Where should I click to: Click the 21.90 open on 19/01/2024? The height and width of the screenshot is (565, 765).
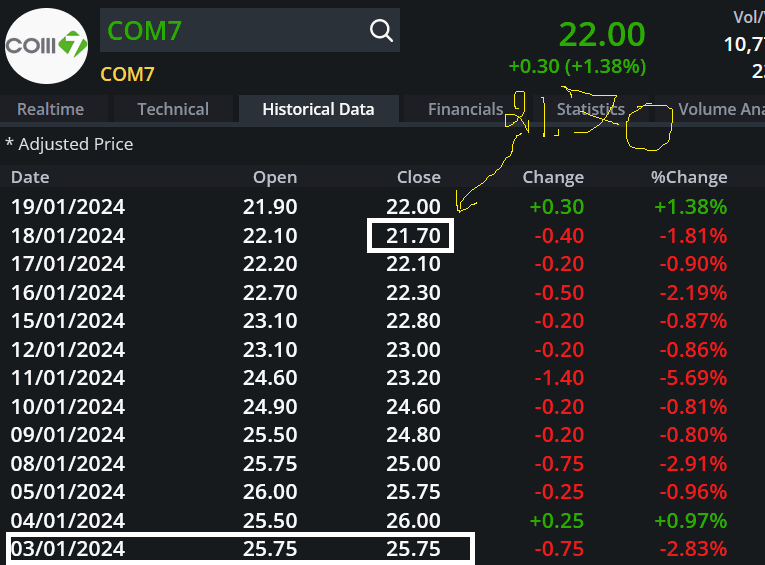(x=270, y=207)
